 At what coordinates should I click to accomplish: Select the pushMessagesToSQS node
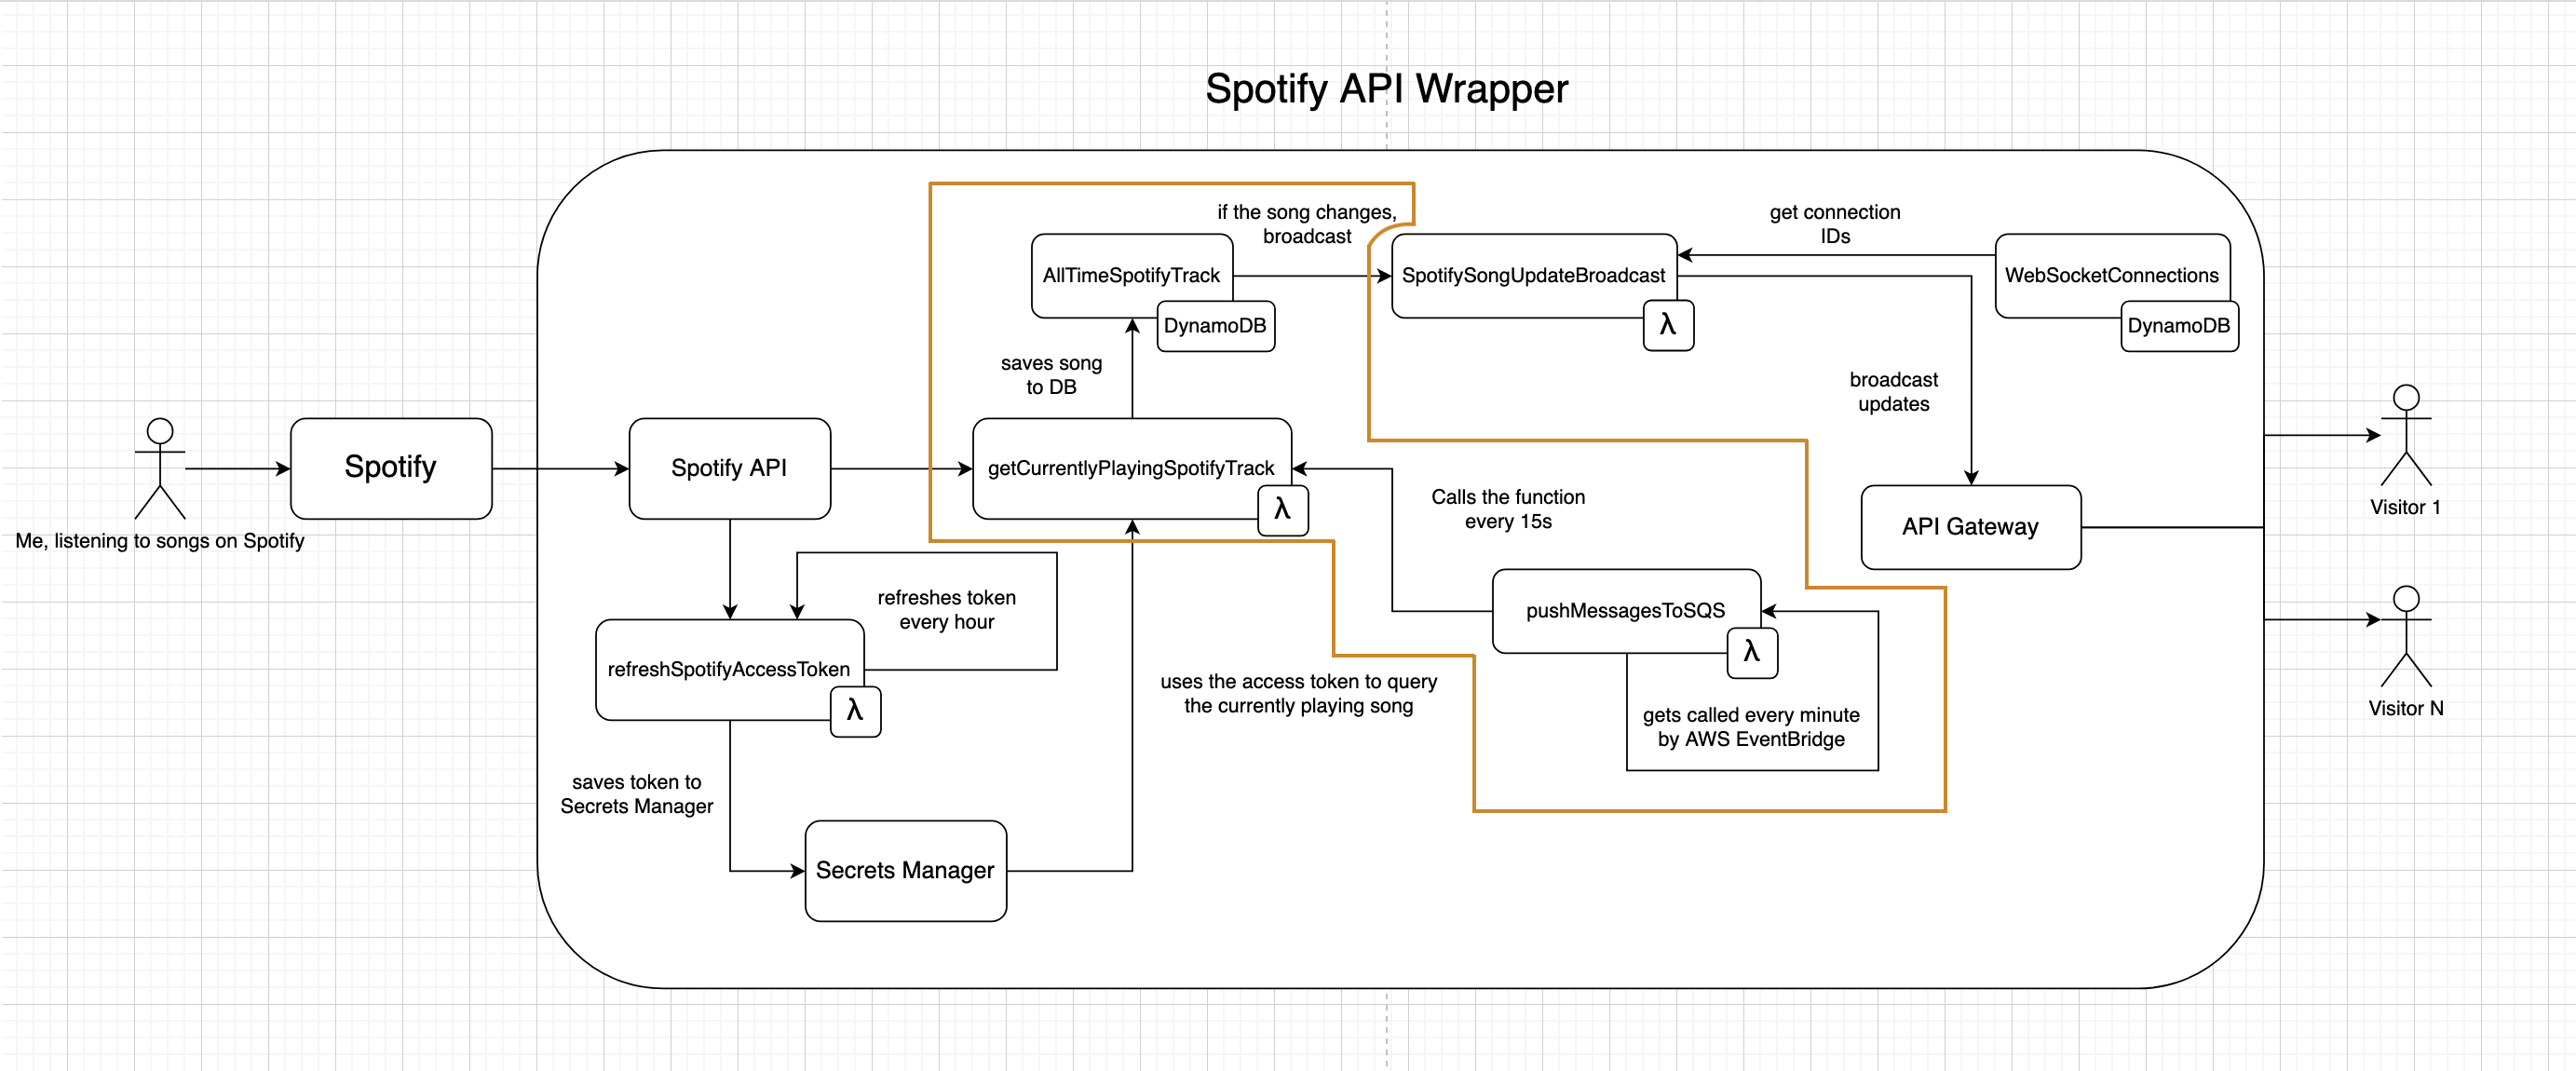[x=1626, y=611]
